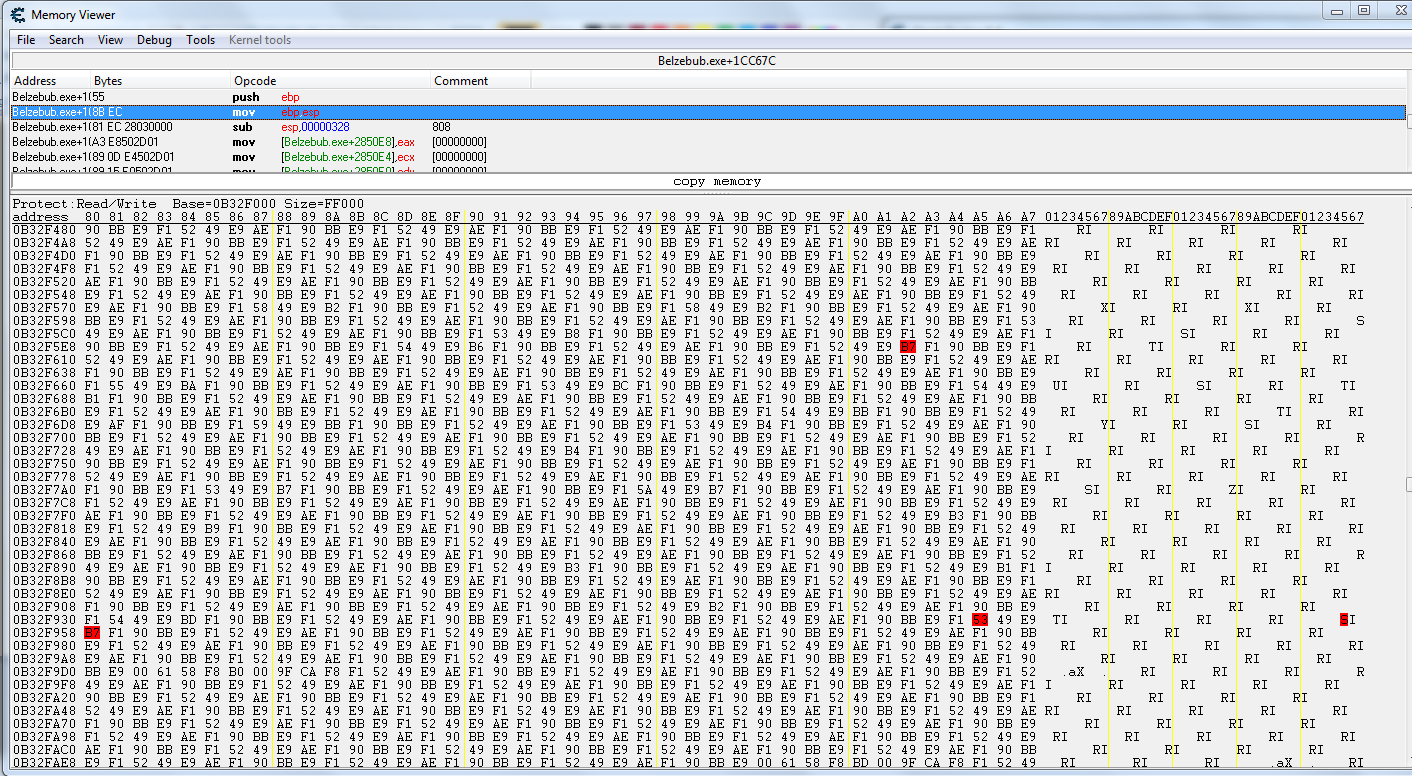
Task: Open the Tools menu
Action: (x=200, y=40)
